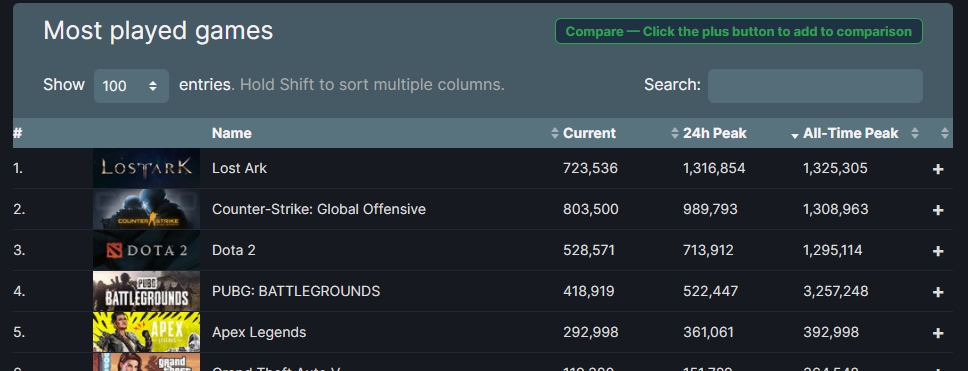The width and height of the screenshot is (968, 371).
Task: Focus the Search input field
Action: [x=815, y=85]
